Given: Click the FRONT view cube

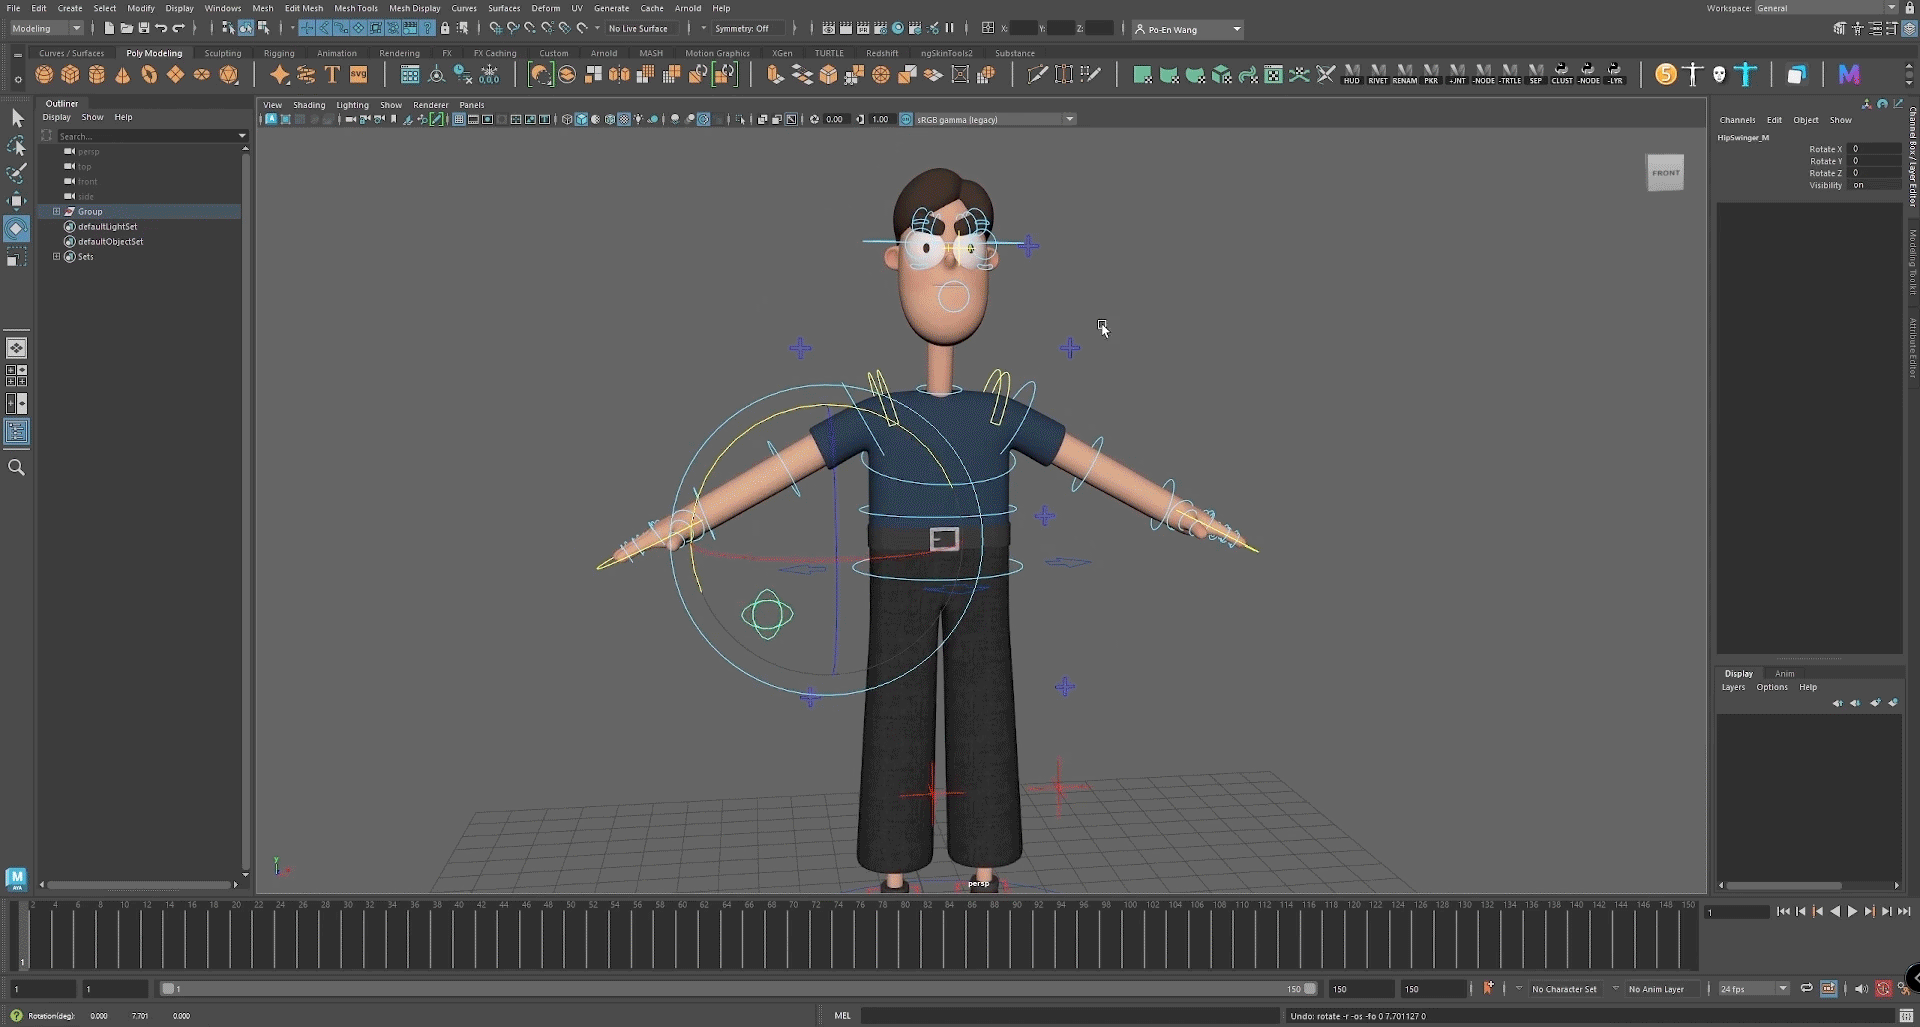Looking at the screenshot, I should [1665, 173].
